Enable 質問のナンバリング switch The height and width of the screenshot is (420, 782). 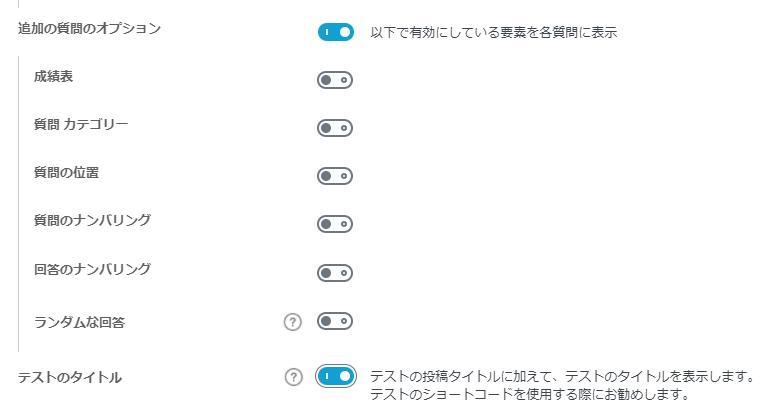335,224
